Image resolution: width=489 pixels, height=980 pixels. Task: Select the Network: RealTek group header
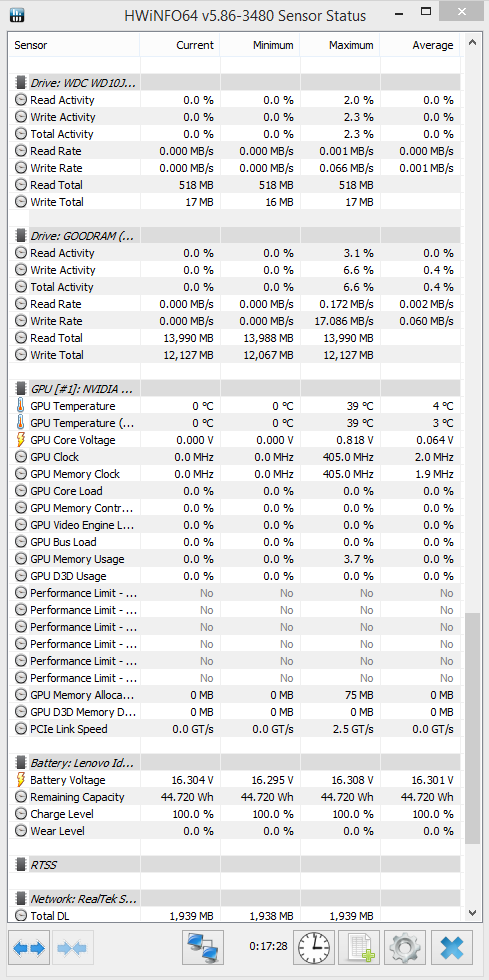(x=236, y=899)
